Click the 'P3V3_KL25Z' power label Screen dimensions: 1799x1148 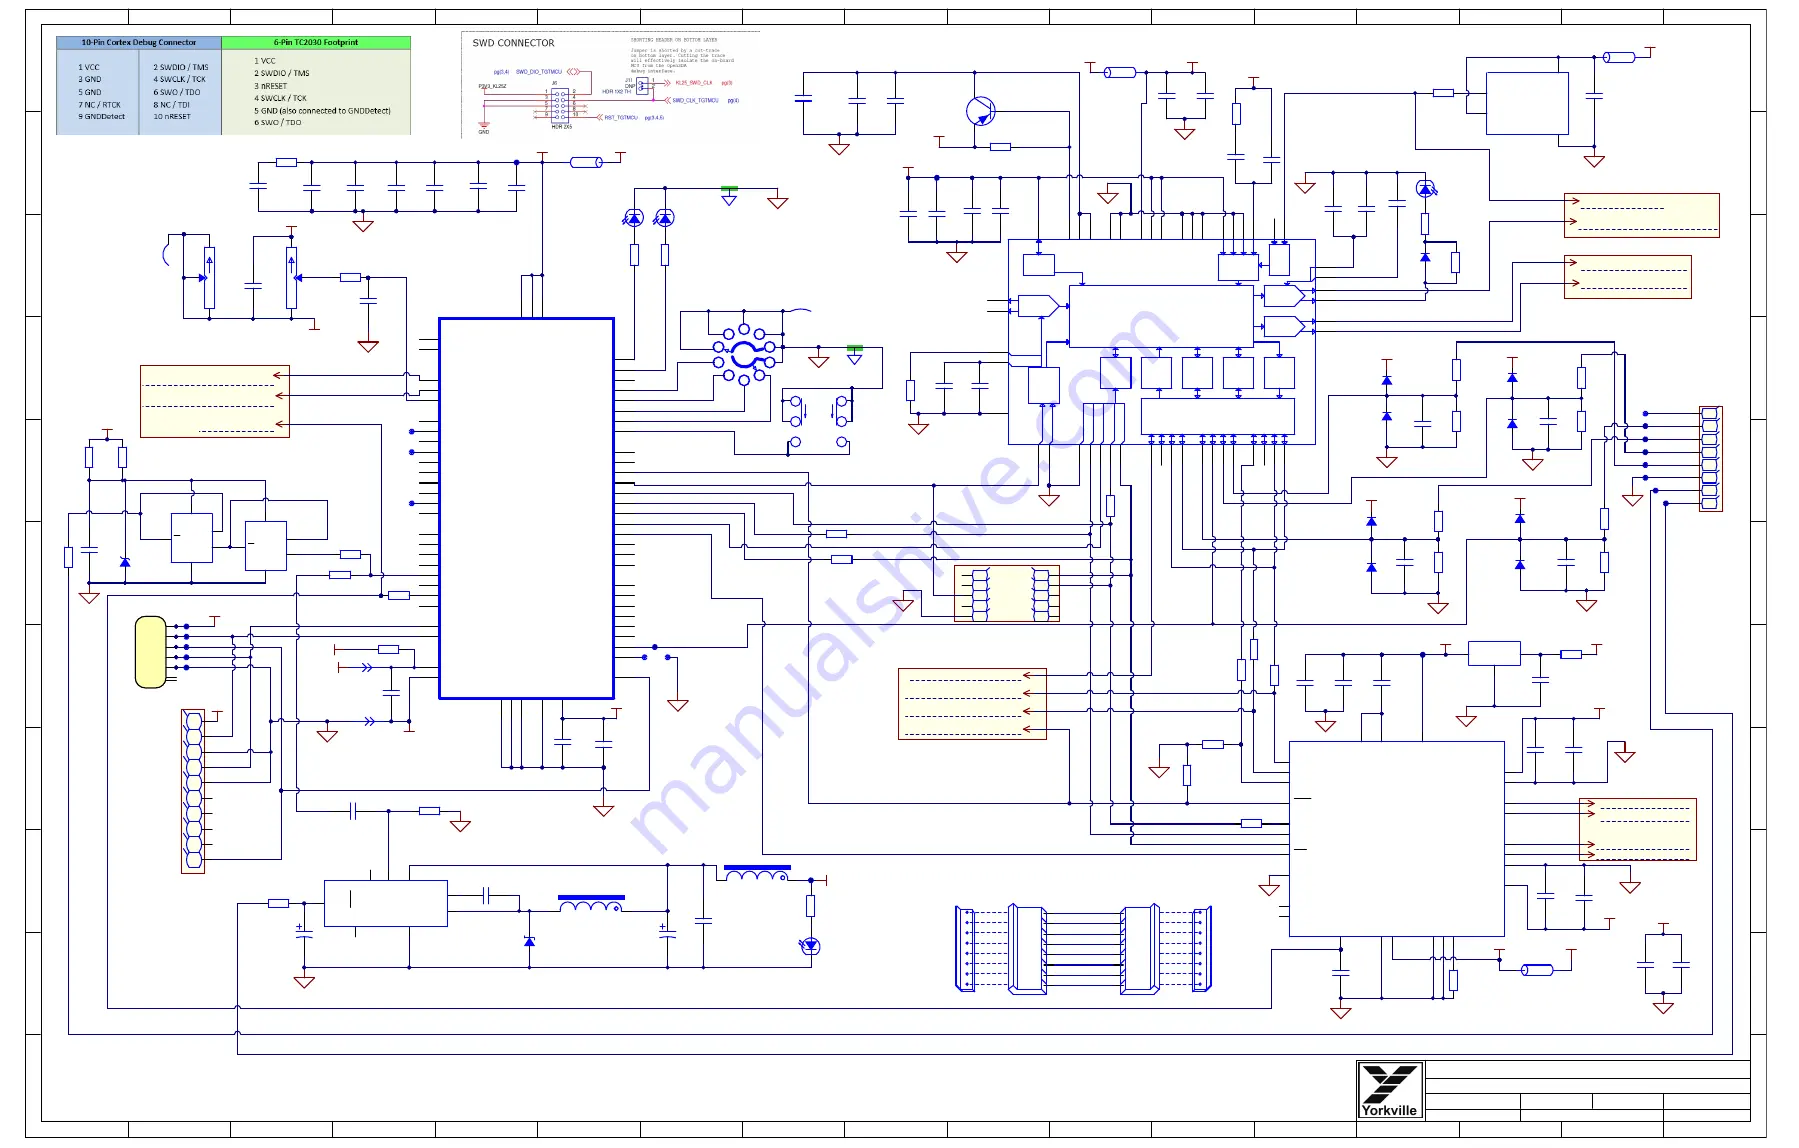pyautogui.click(x=492, y=86)
